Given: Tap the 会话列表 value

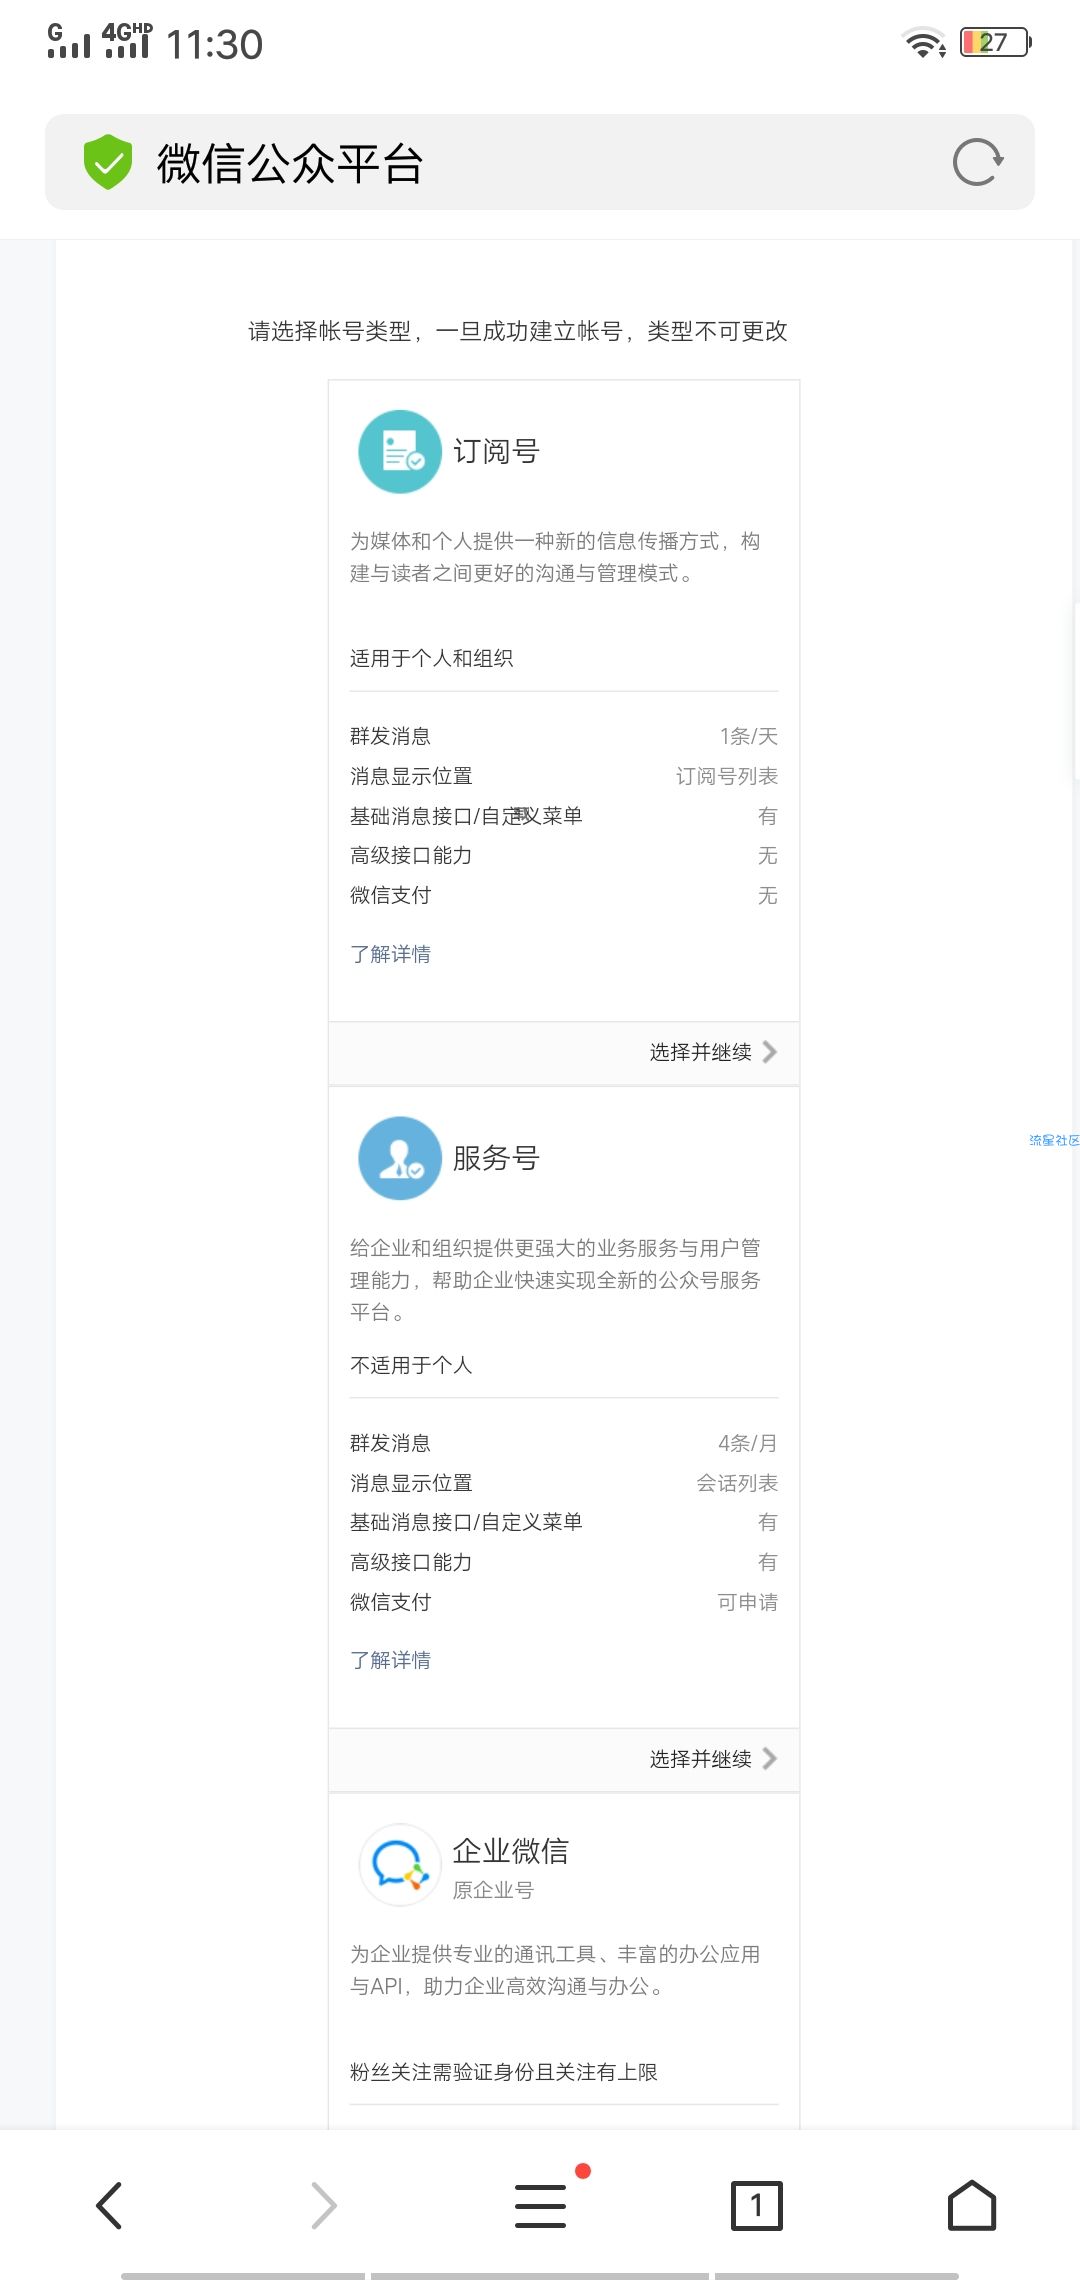Looking at the screenshot, I should [x=737, y=1483].
